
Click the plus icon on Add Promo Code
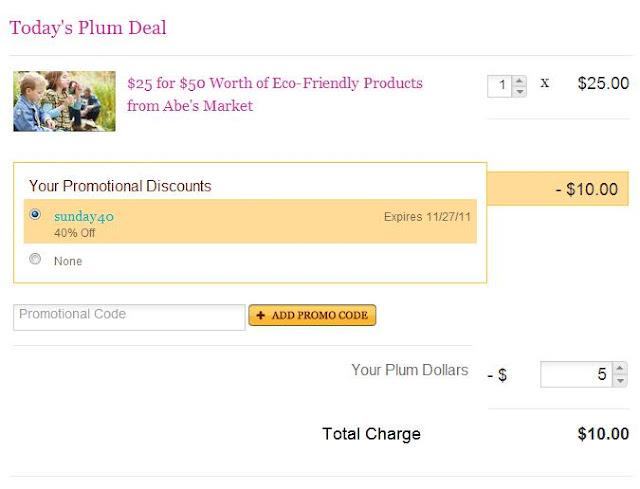[x=261, y=316]
